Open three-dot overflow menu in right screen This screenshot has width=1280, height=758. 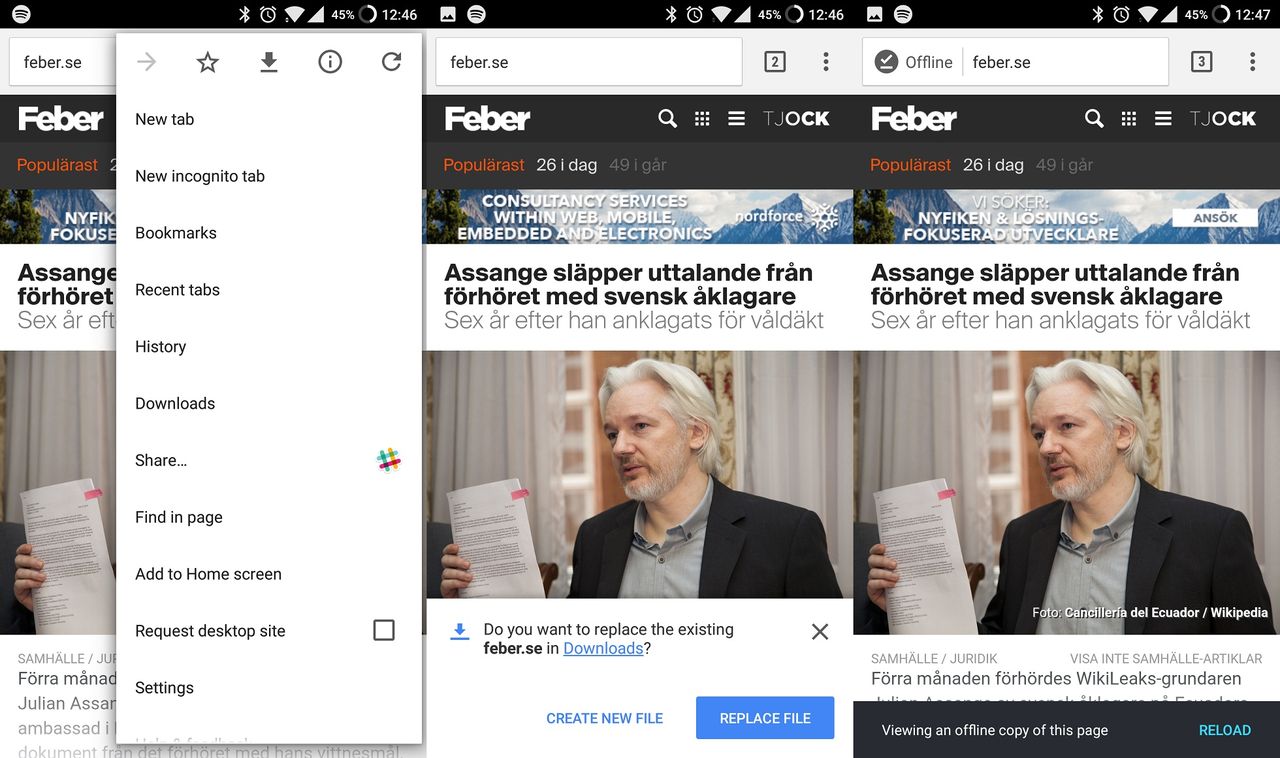click(1252, 62)
